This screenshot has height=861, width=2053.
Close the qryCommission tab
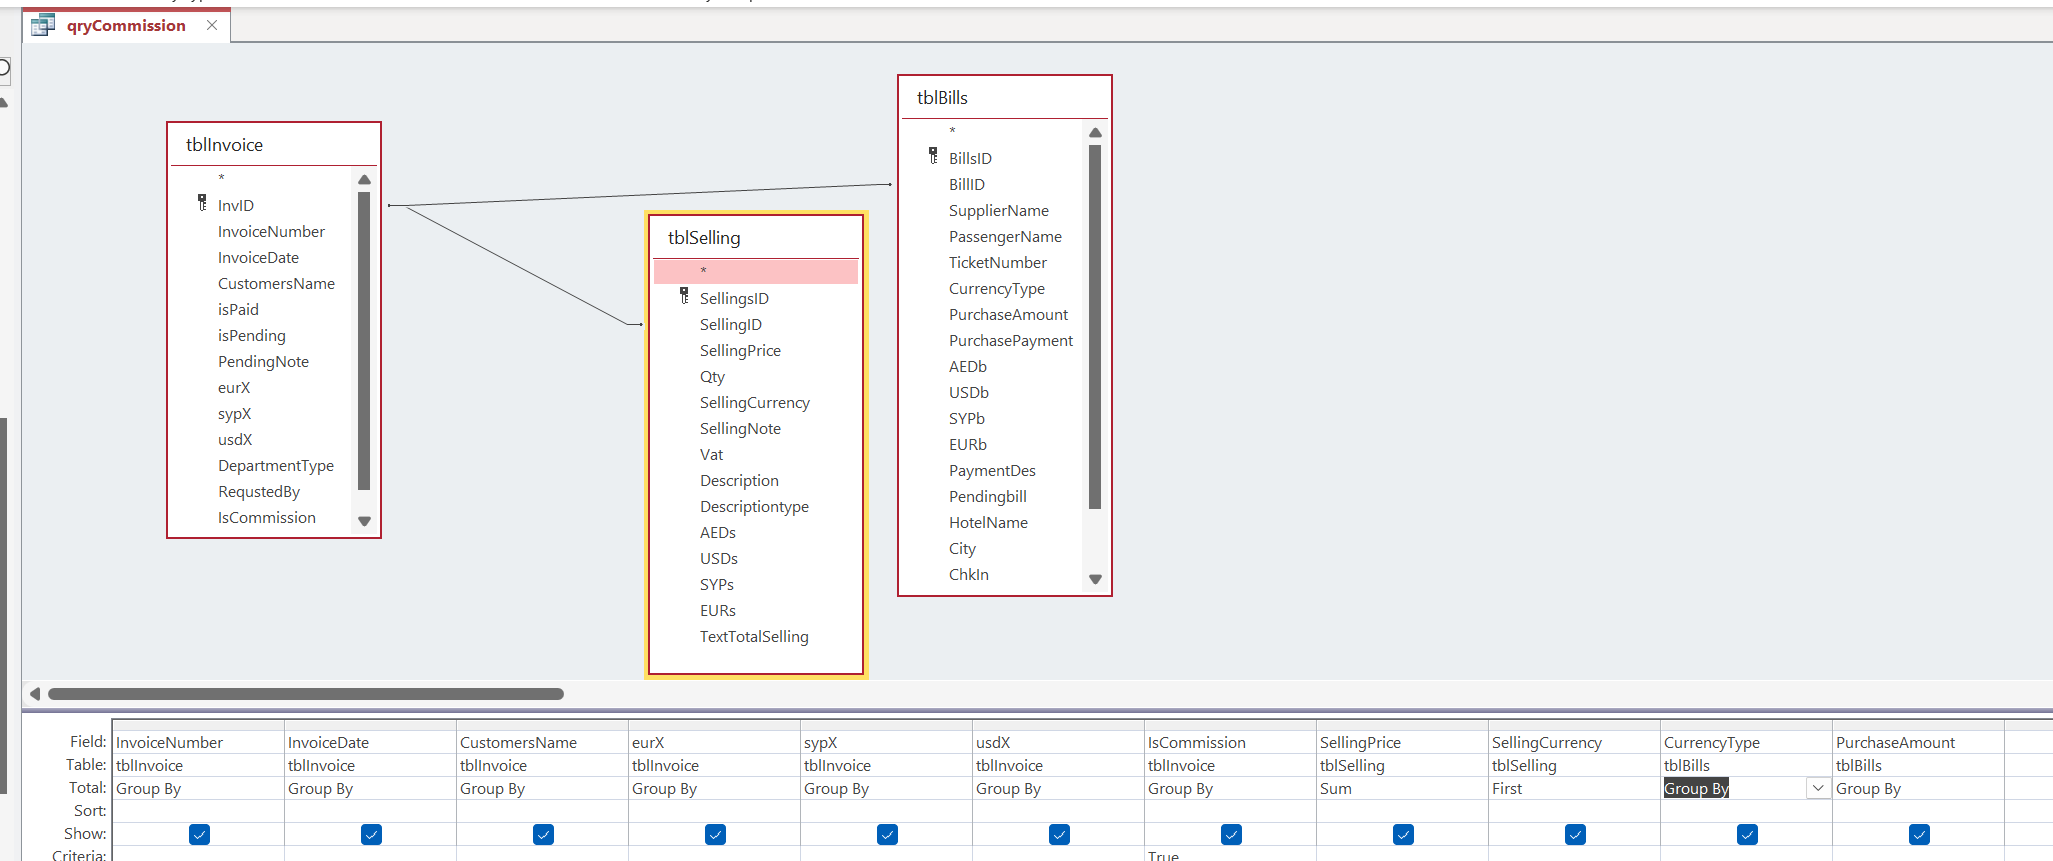coord(212,25)
